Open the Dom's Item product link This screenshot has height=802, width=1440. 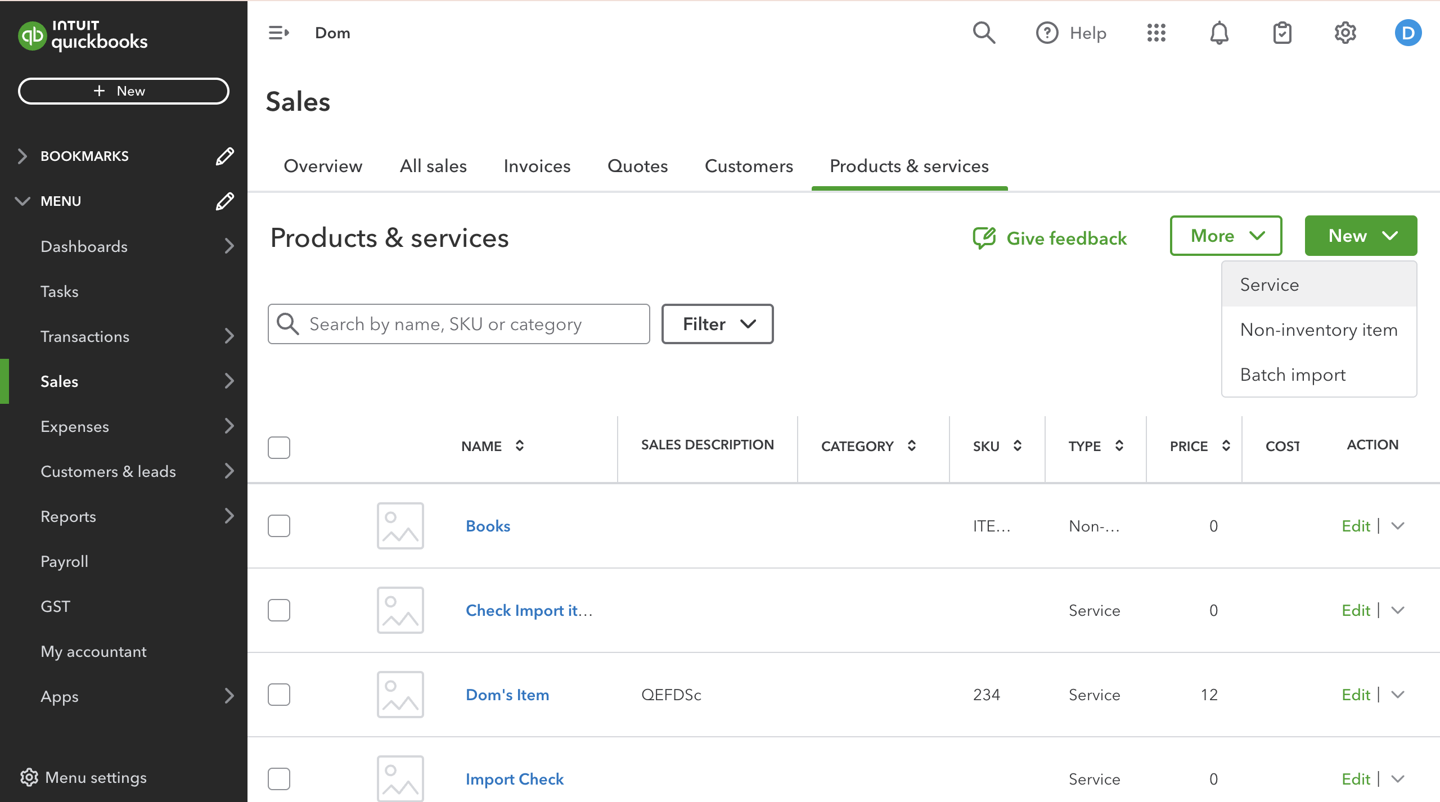click(507, 695)
